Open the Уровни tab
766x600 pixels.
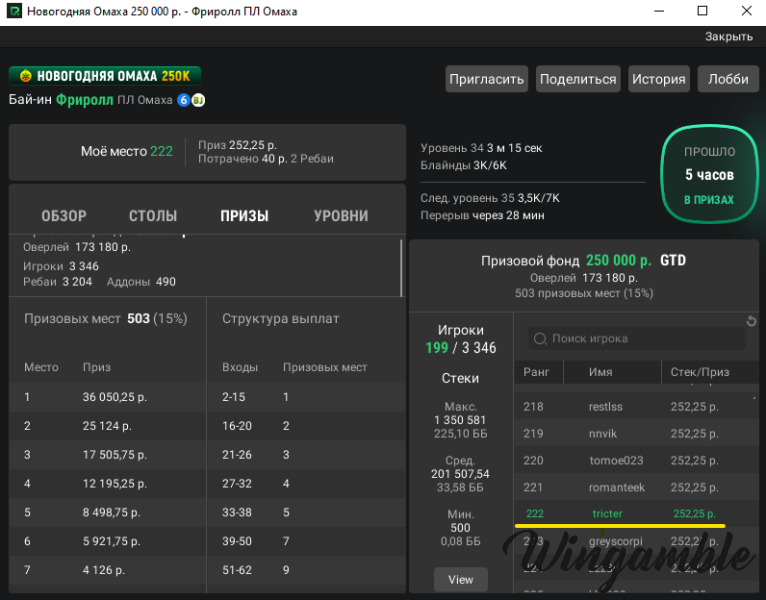[x=341, y=216]
